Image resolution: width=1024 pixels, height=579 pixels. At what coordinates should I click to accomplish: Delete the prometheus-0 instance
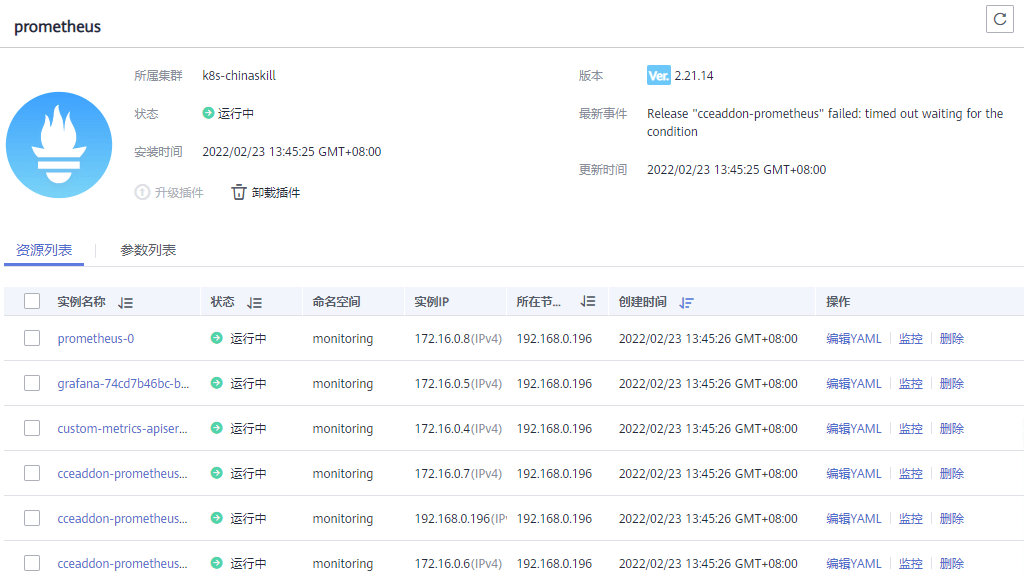(952, 339)
